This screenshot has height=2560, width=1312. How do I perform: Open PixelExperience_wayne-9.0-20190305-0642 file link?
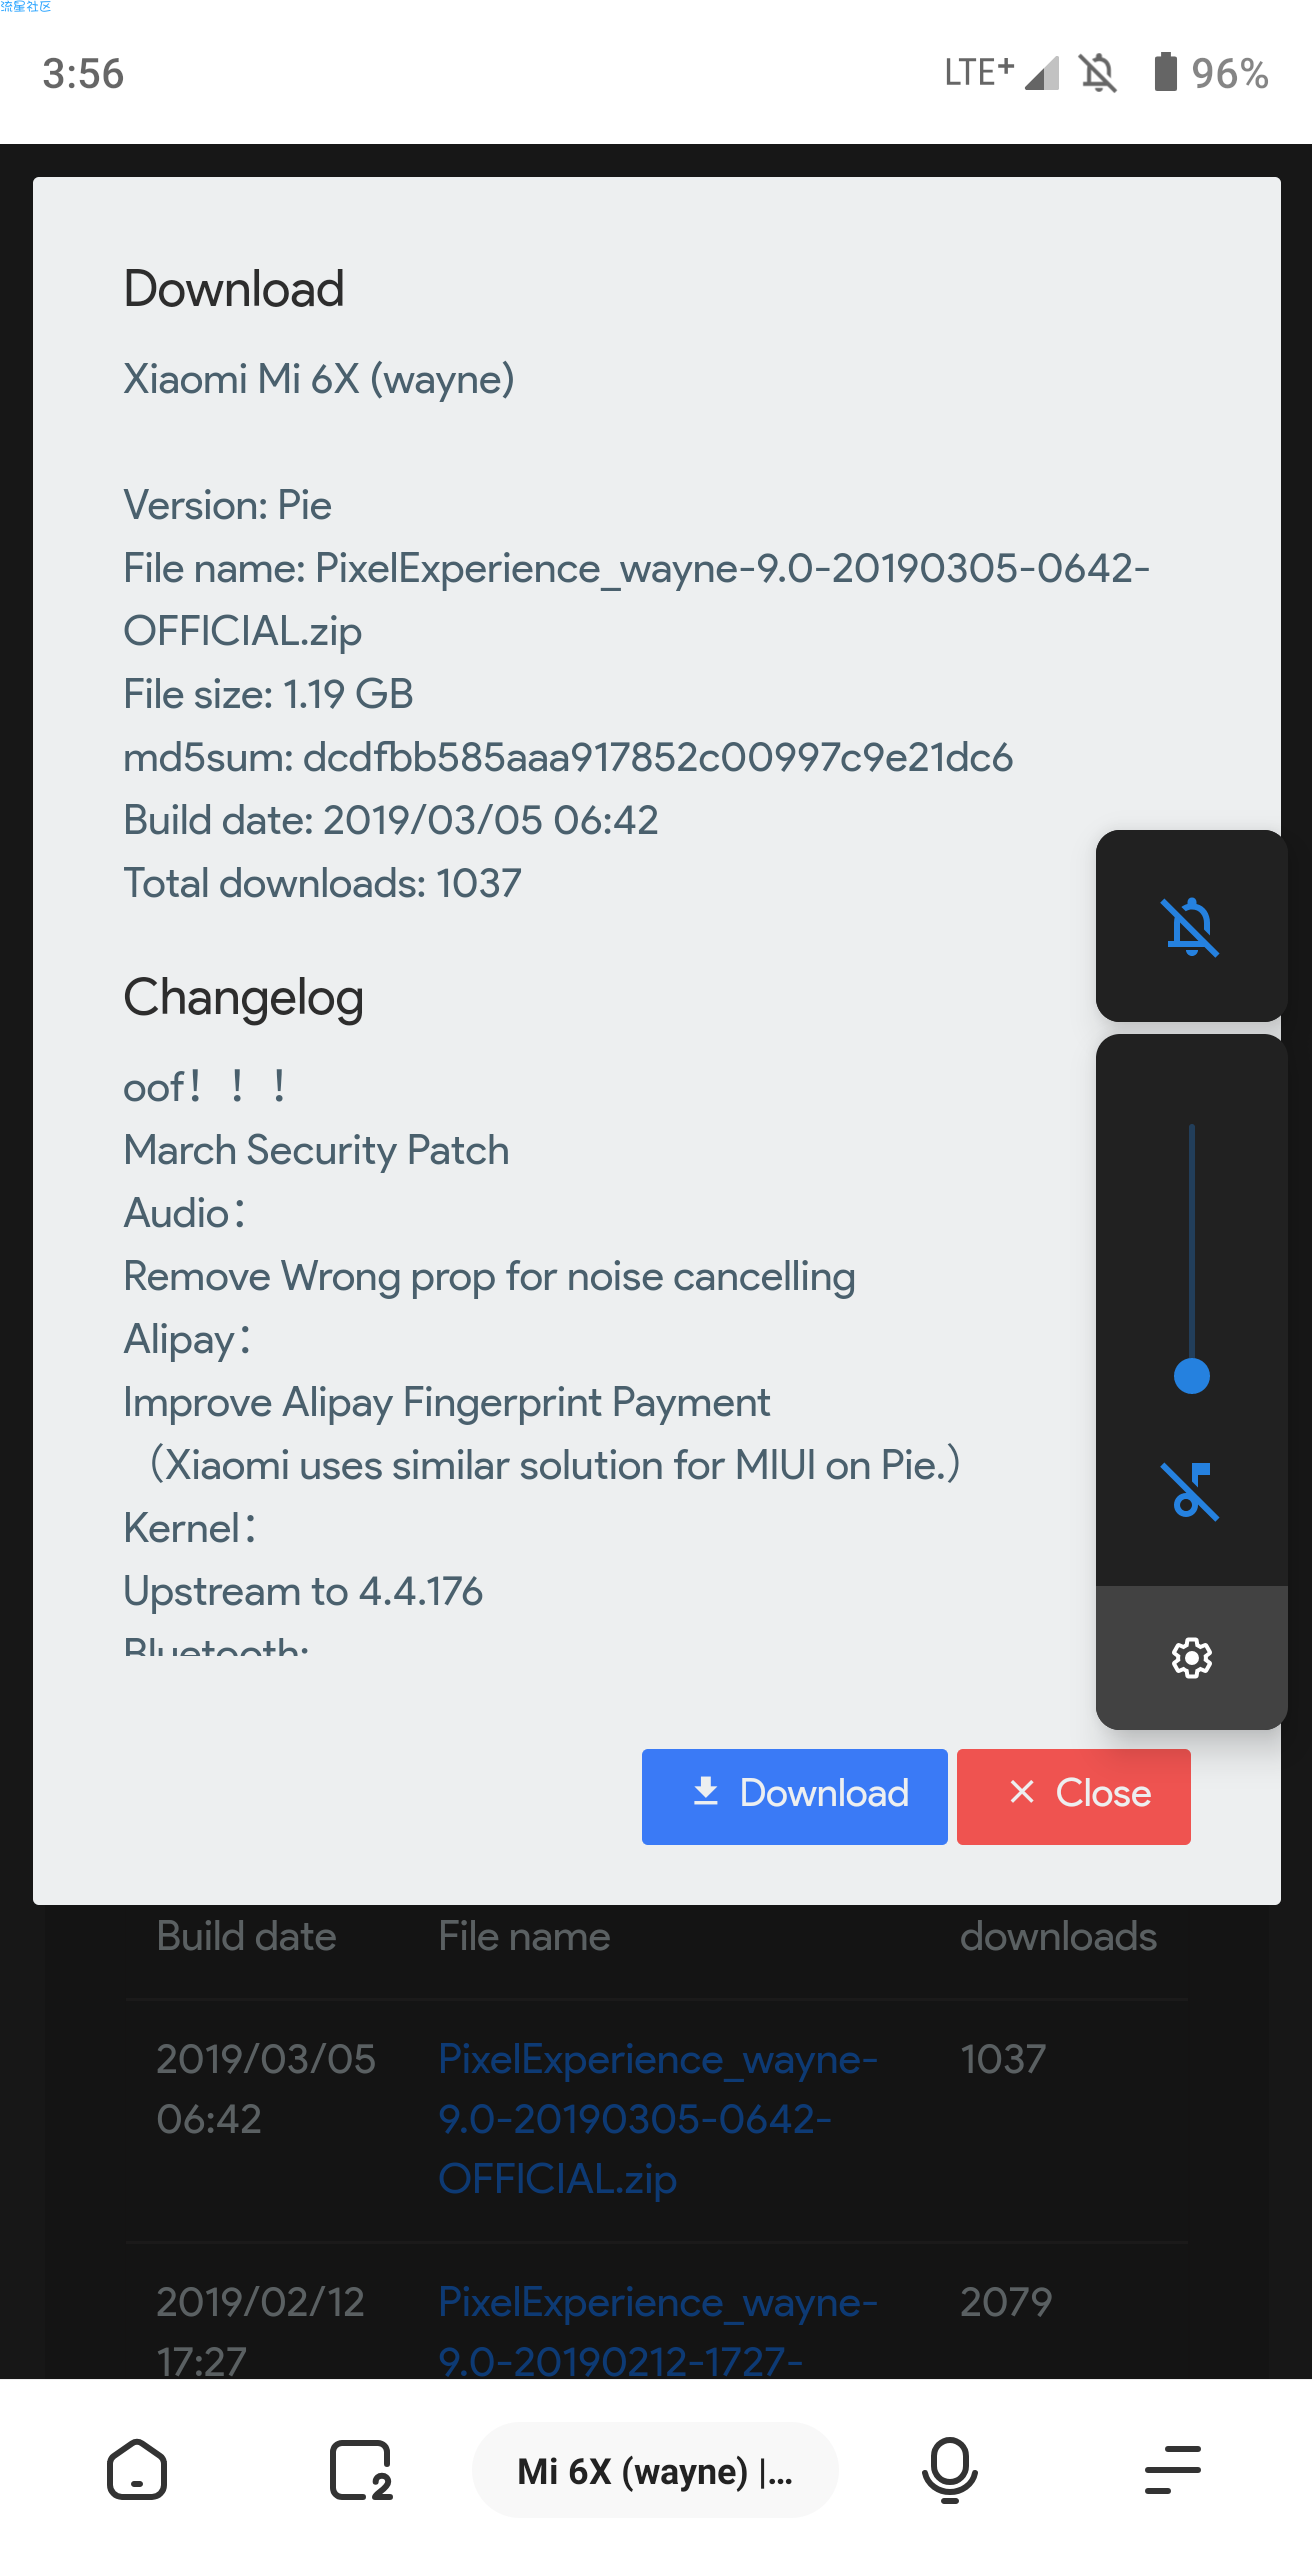coord(657,2119)
